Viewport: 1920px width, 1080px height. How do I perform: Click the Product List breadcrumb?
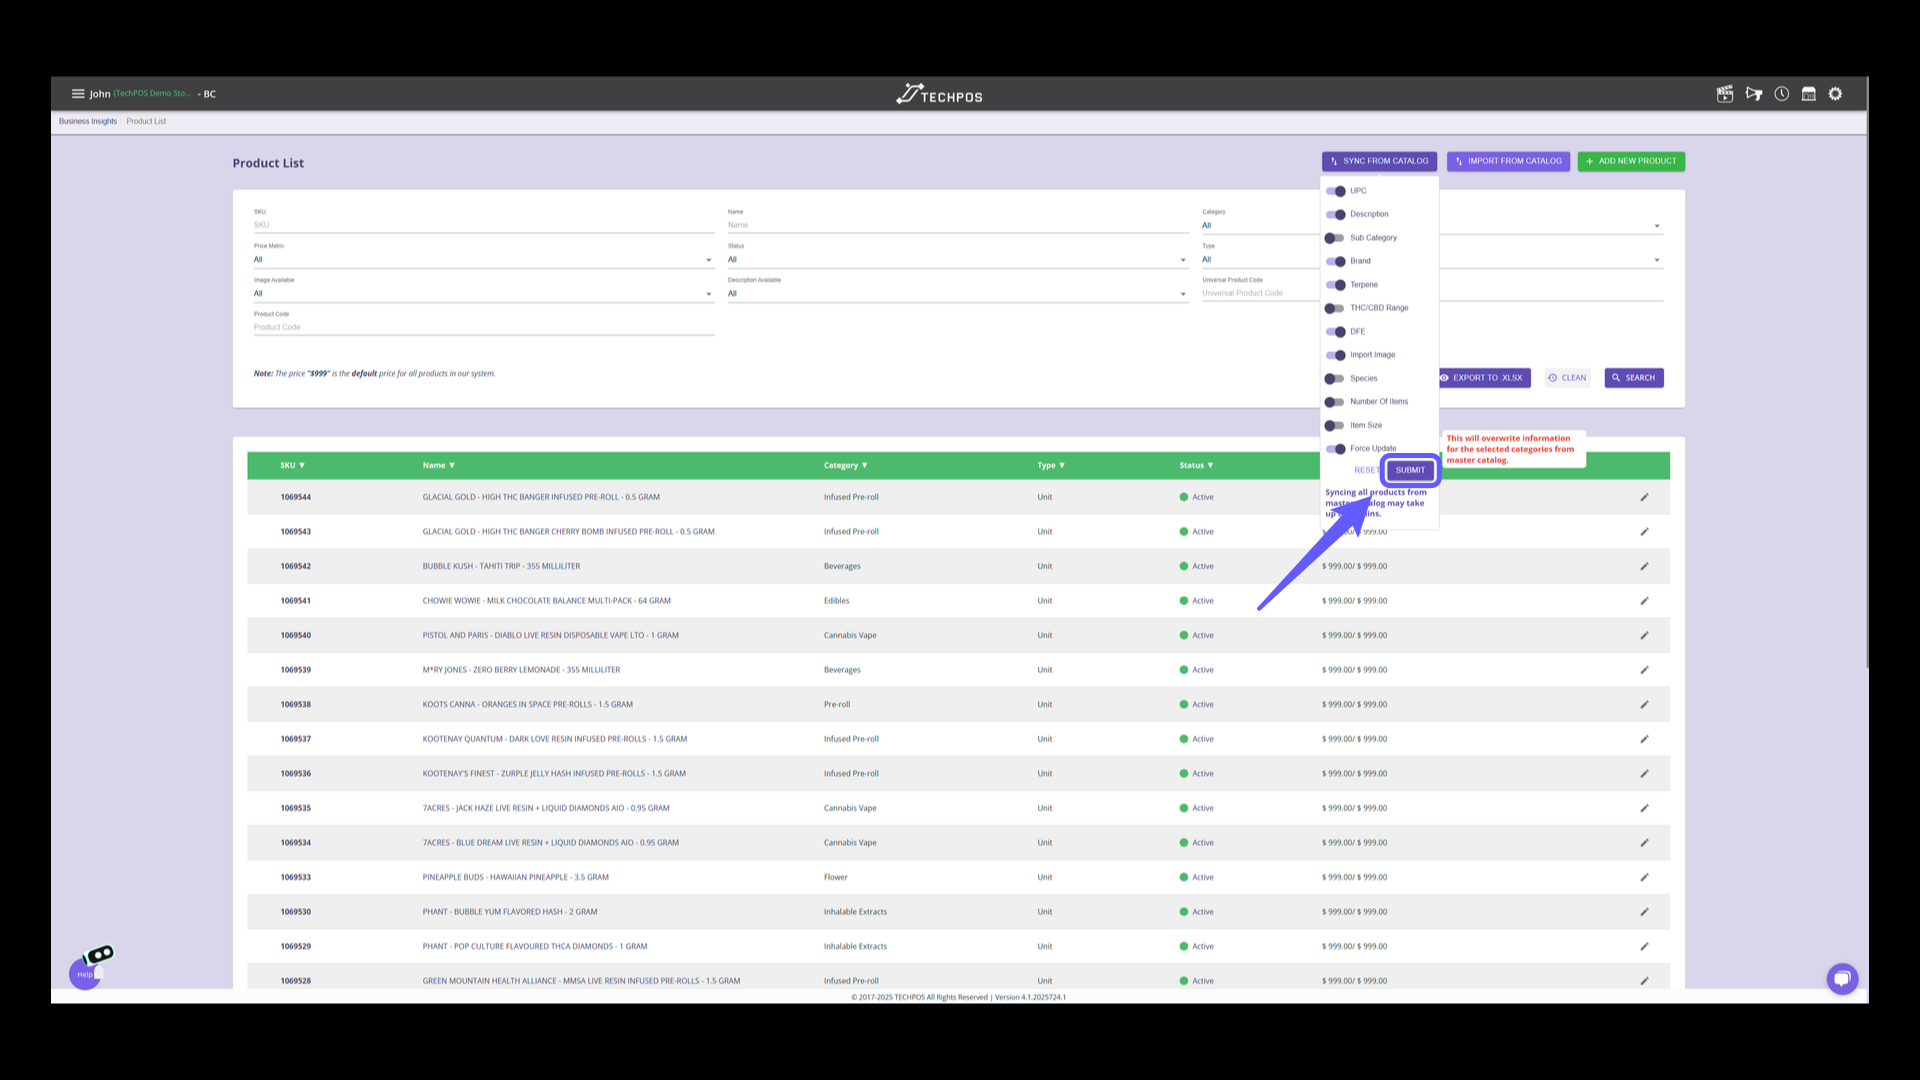[146, 122]
